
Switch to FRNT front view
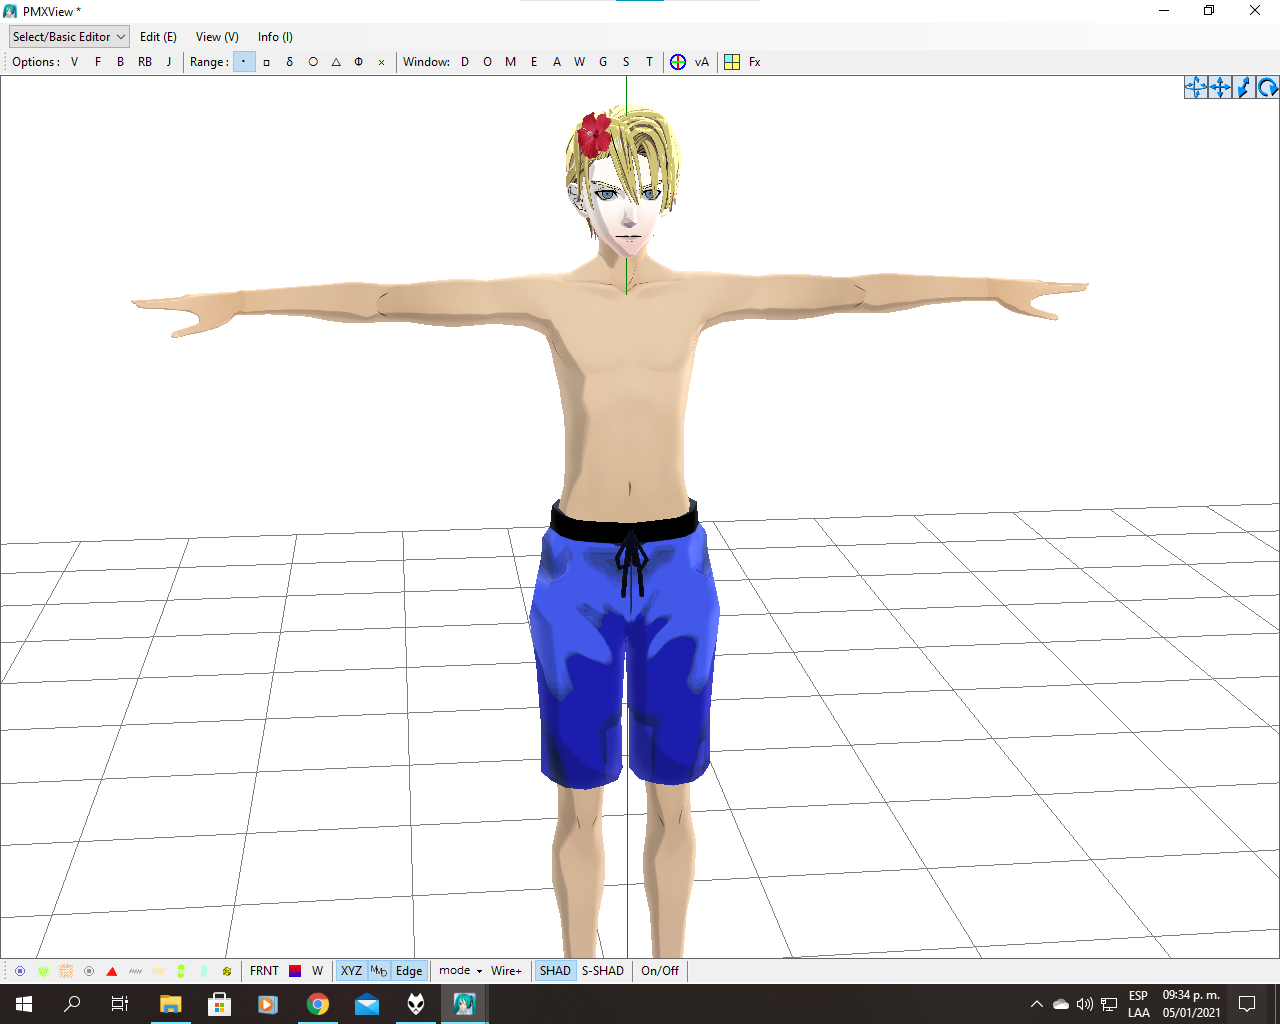point(264,971)
